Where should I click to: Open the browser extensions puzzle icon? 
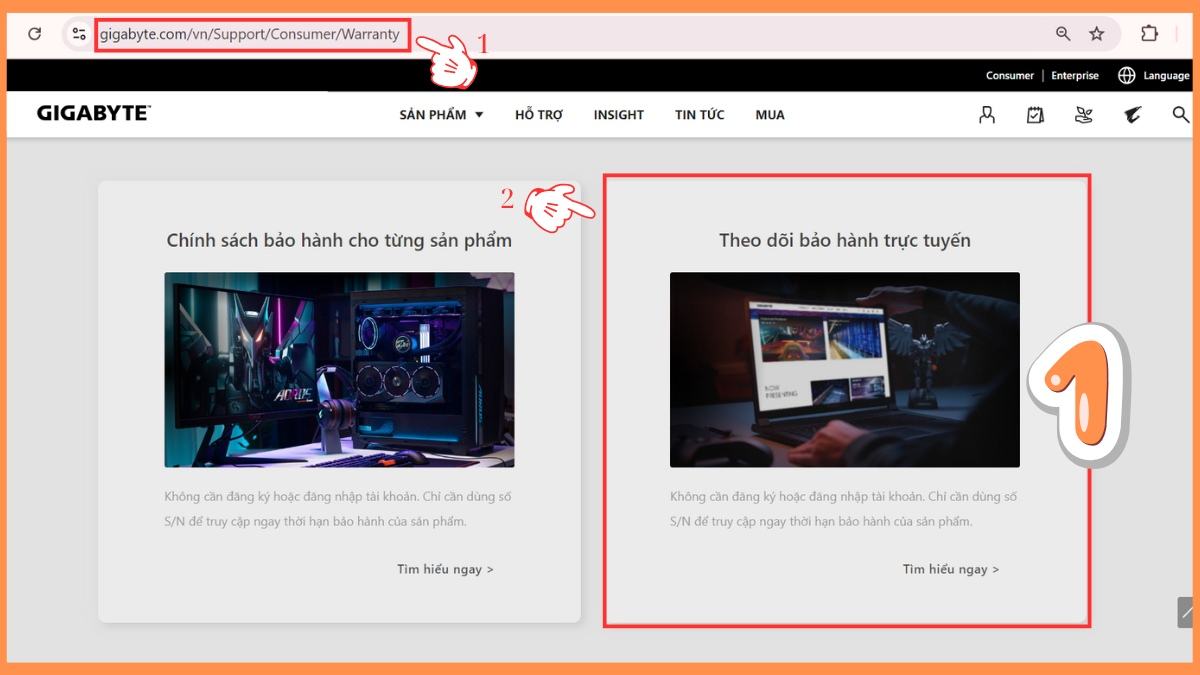point(1149,34)
